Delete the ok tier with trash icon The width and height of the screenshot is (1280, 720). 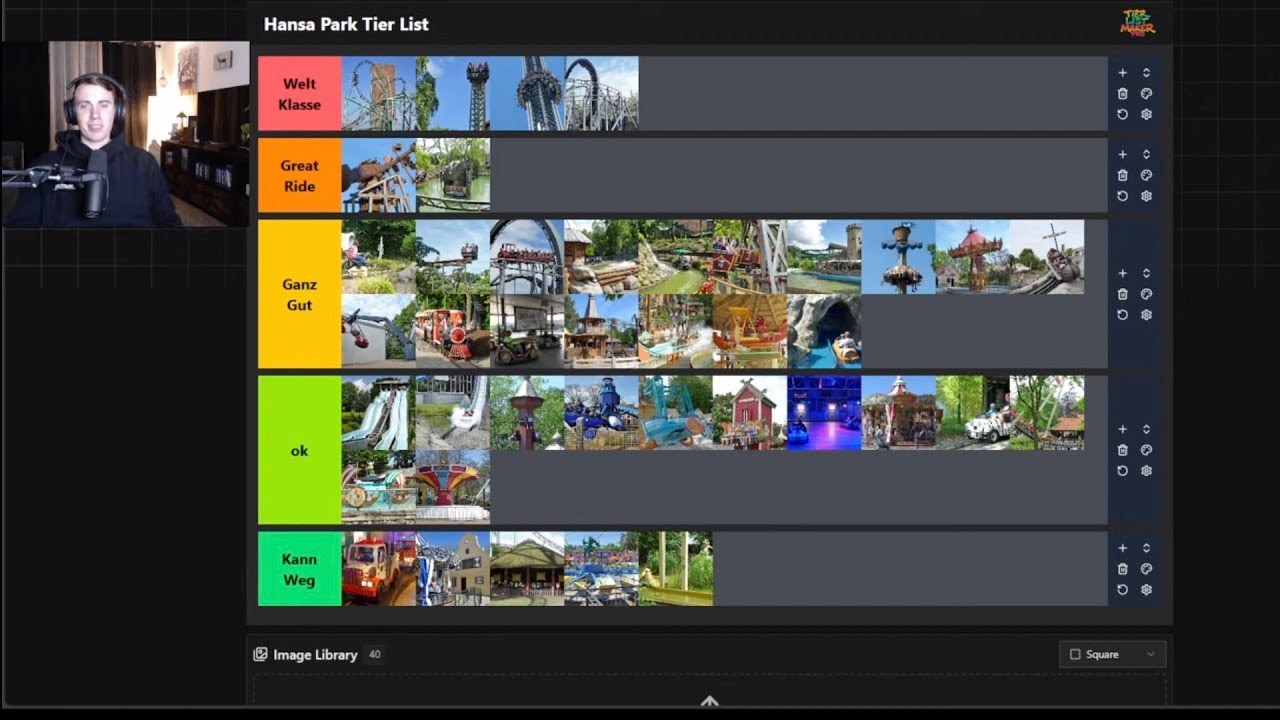(x=1122, y=451)
